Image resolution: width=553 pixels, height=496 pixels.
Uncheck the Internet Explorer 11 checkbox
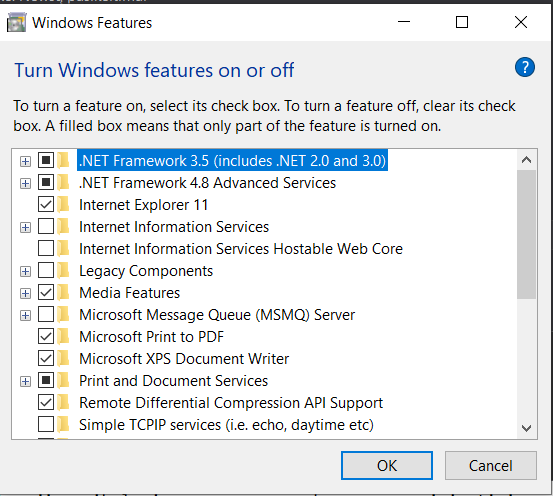tap(46, 204)
